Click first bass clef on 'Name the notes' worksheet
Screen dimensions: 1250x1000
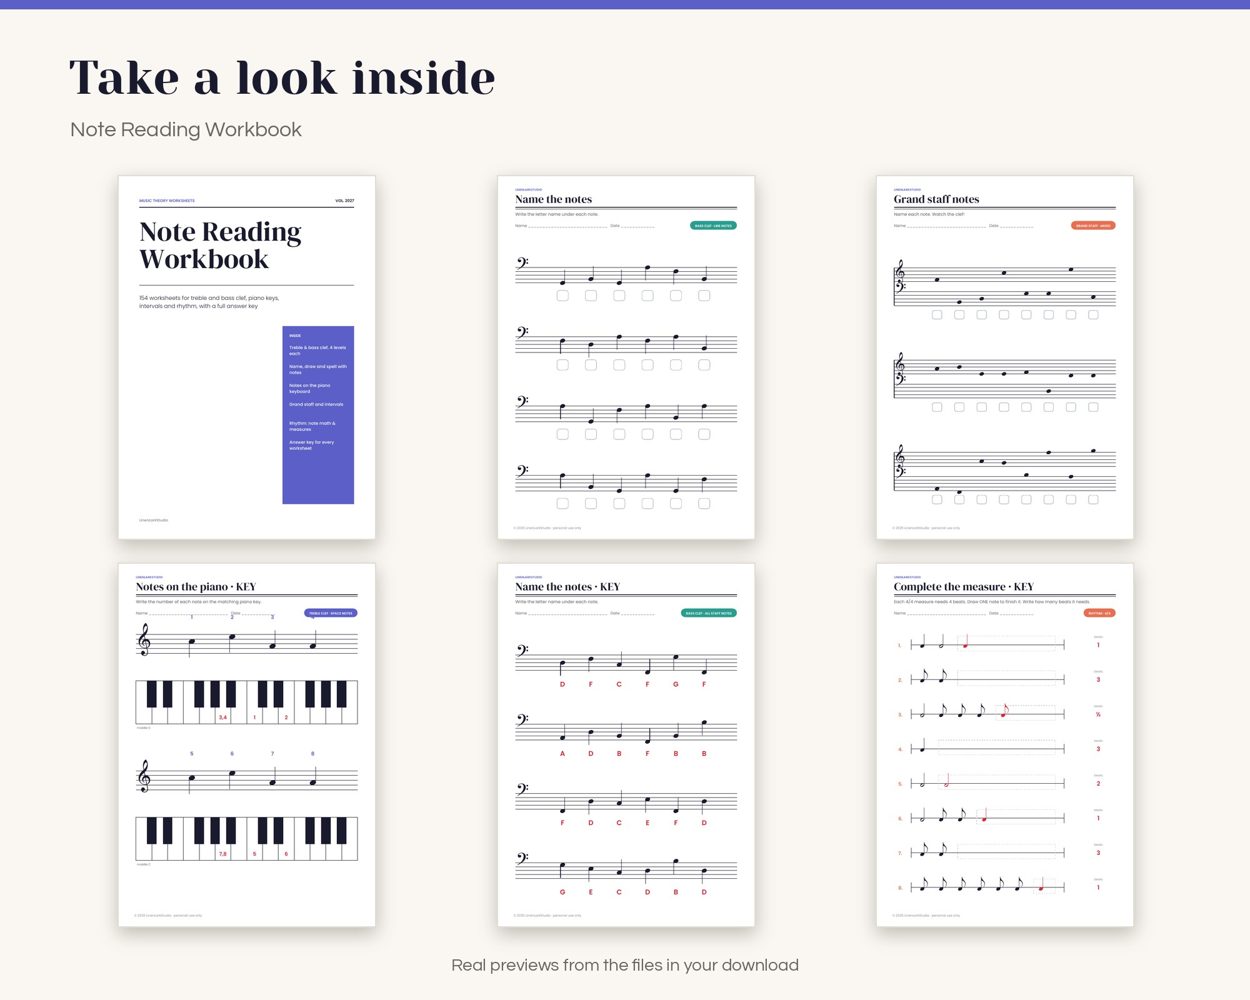pos(522,264)
